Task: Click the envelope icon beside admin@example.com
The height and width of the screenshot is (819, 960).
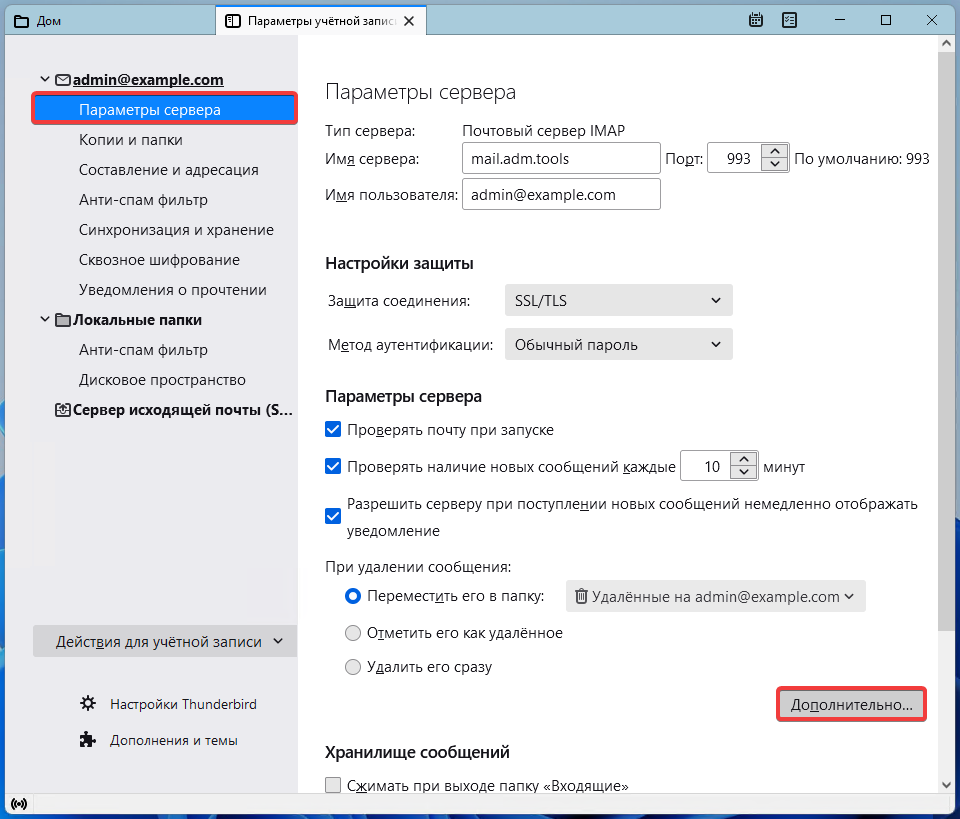Action: [62, 80]
